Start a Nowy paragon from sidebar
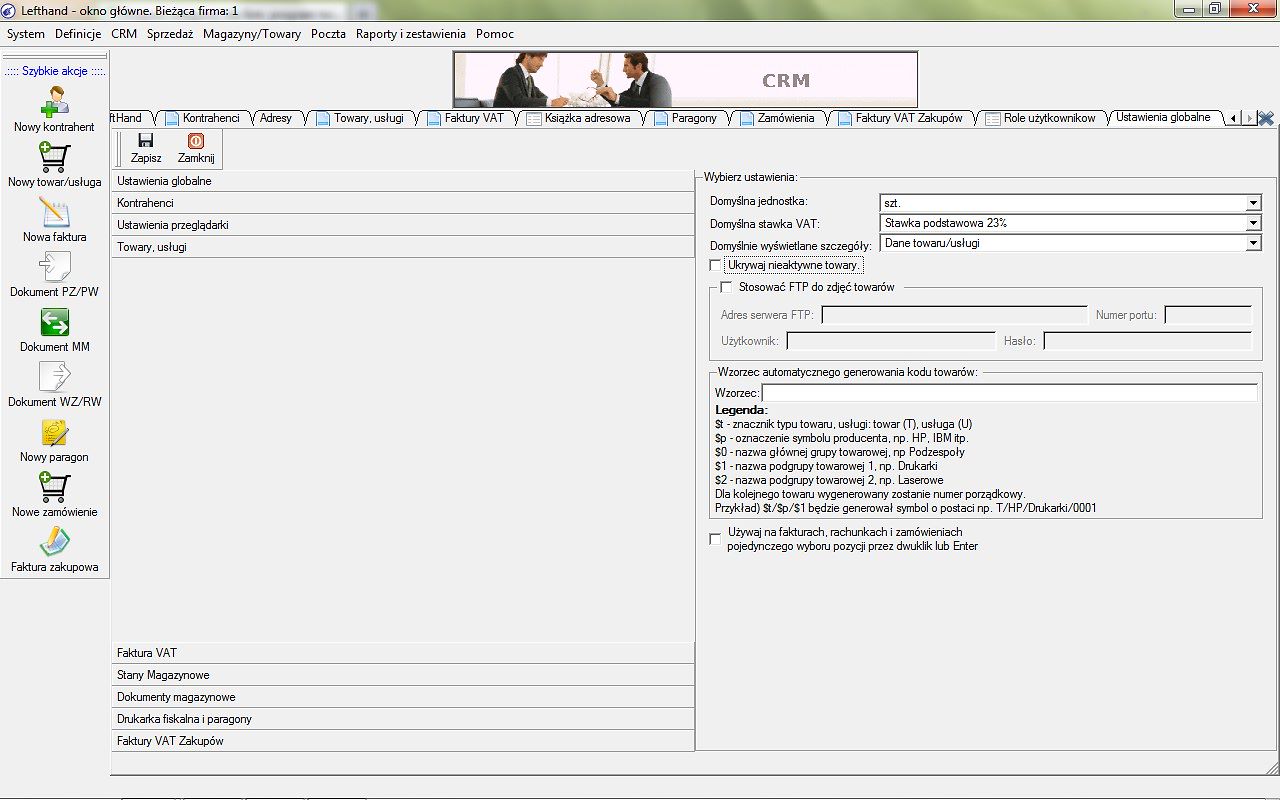This screenshot has height=800, width=1280. [54, 433]
